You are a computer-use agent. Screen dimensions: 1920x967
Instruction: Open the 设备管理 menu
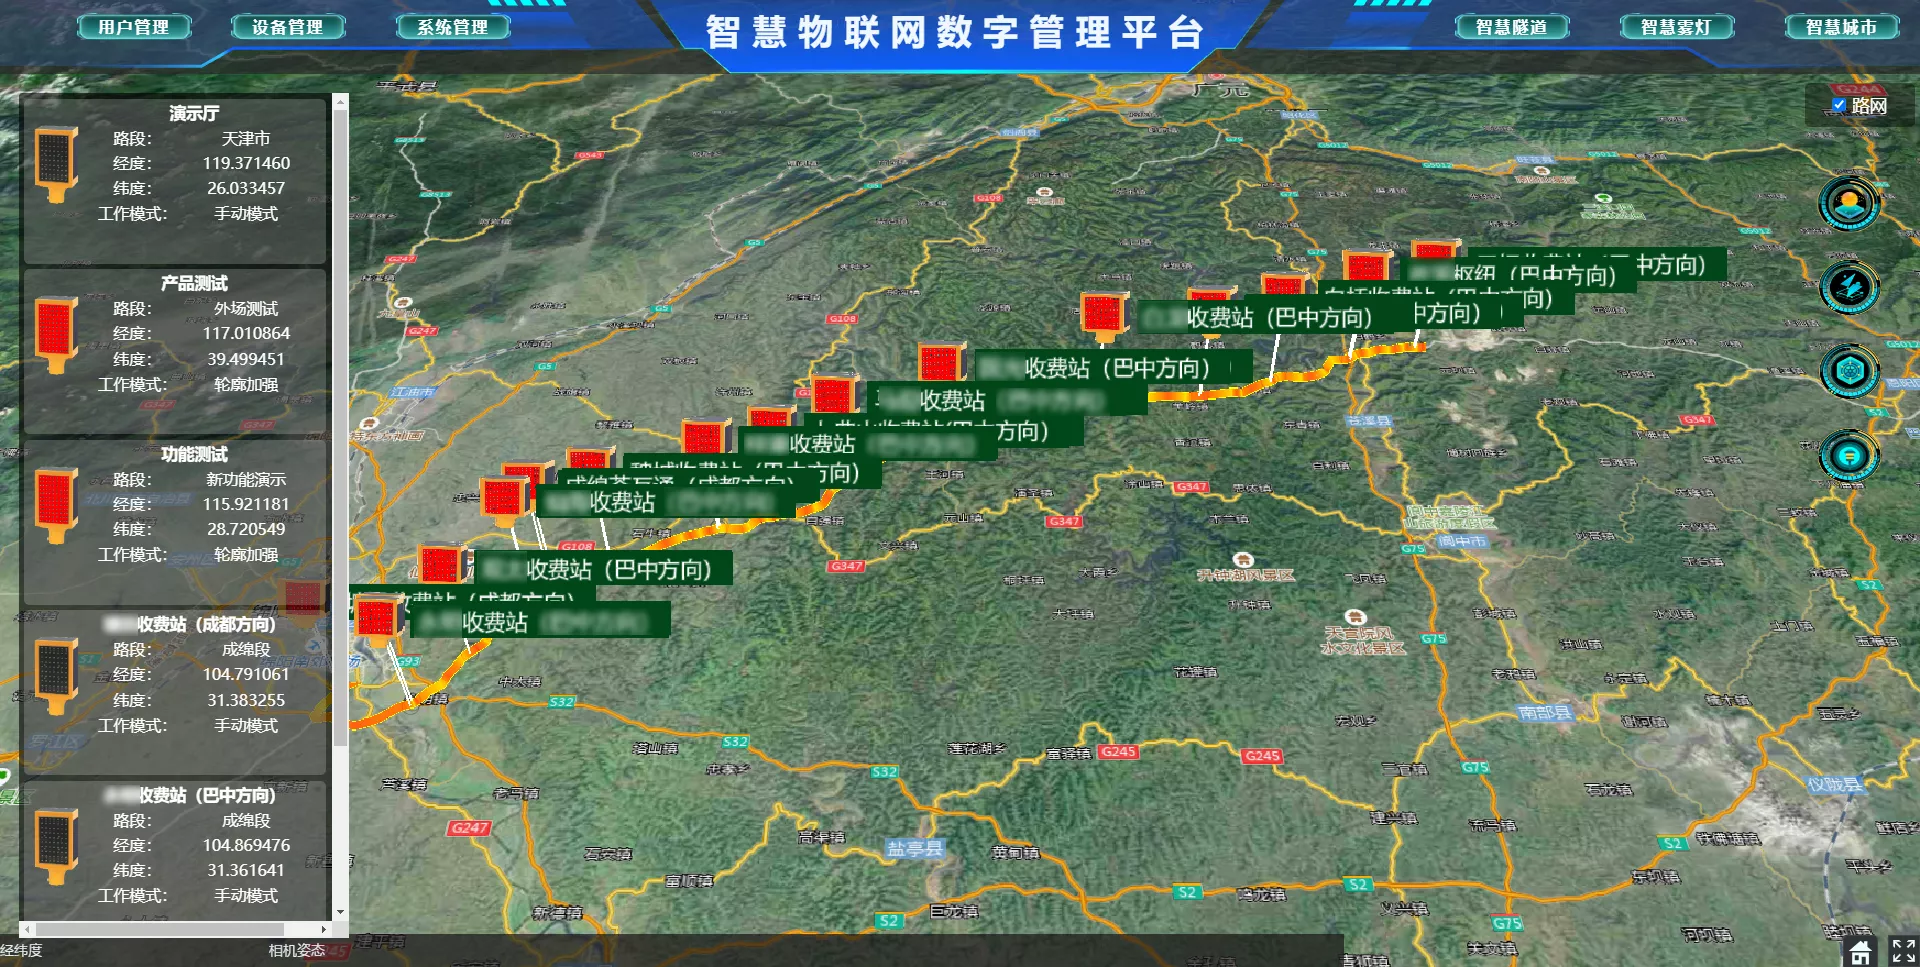288,27
